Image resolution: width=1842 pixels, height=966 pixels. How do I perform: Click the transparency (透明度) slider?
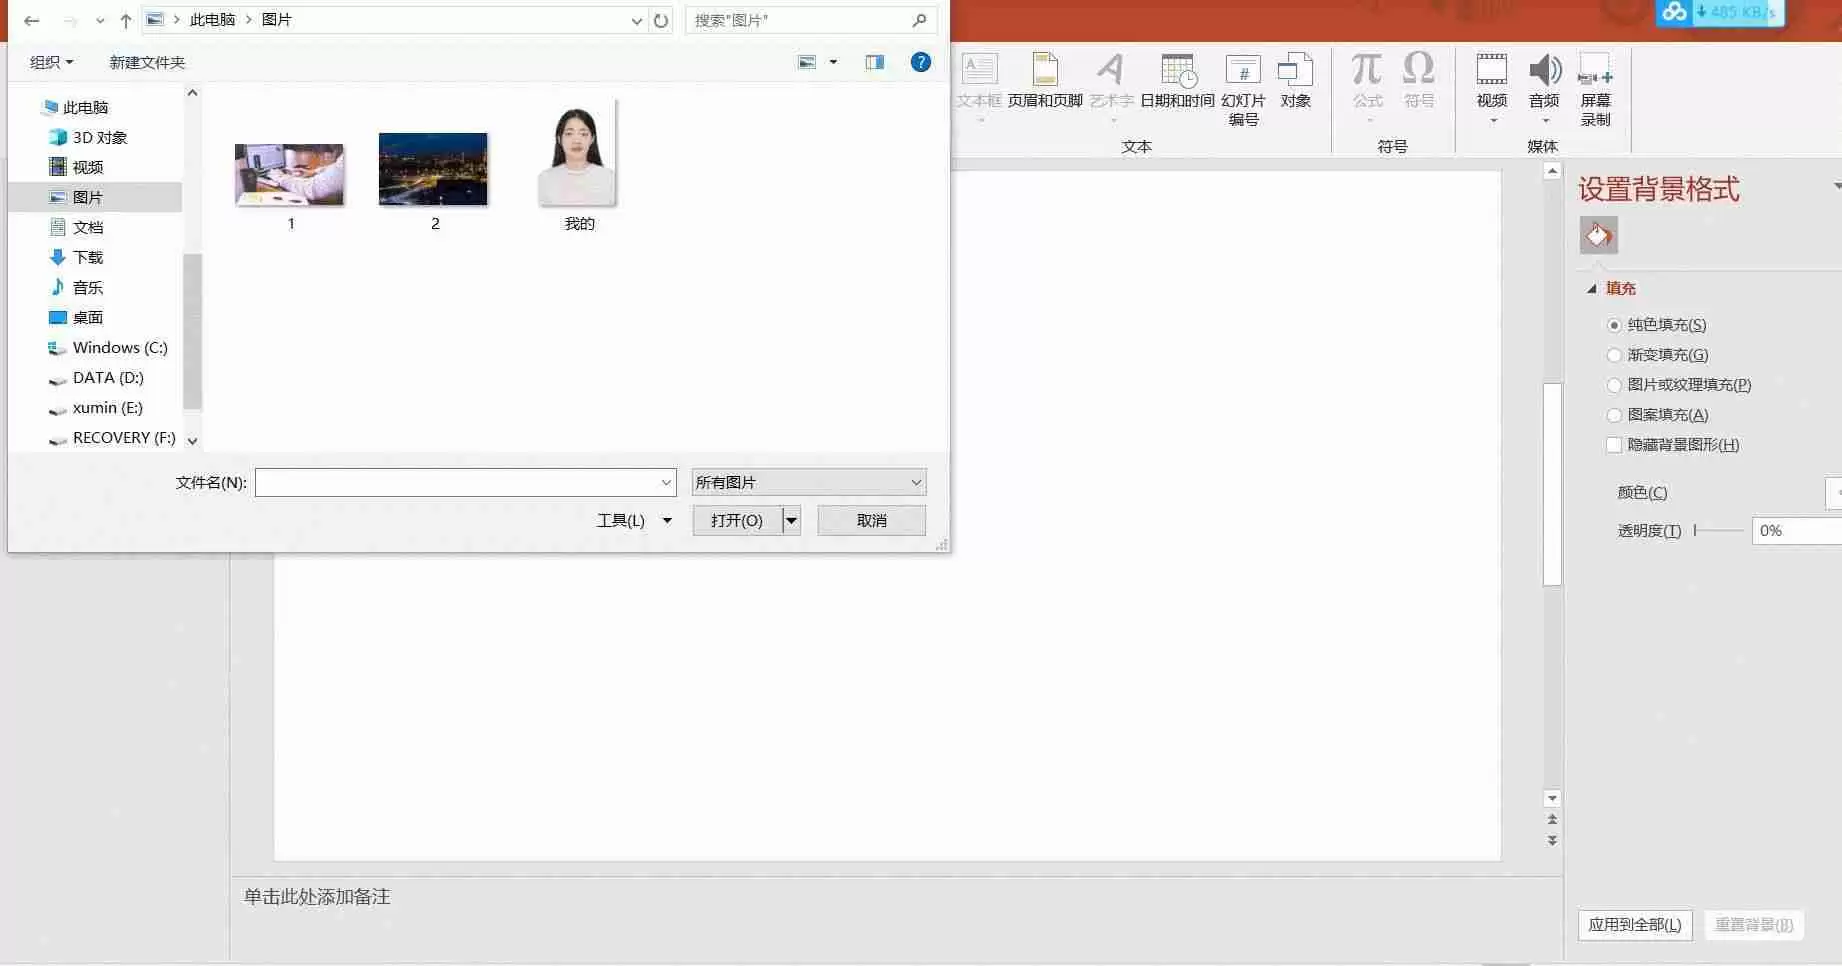(1719, 531)
